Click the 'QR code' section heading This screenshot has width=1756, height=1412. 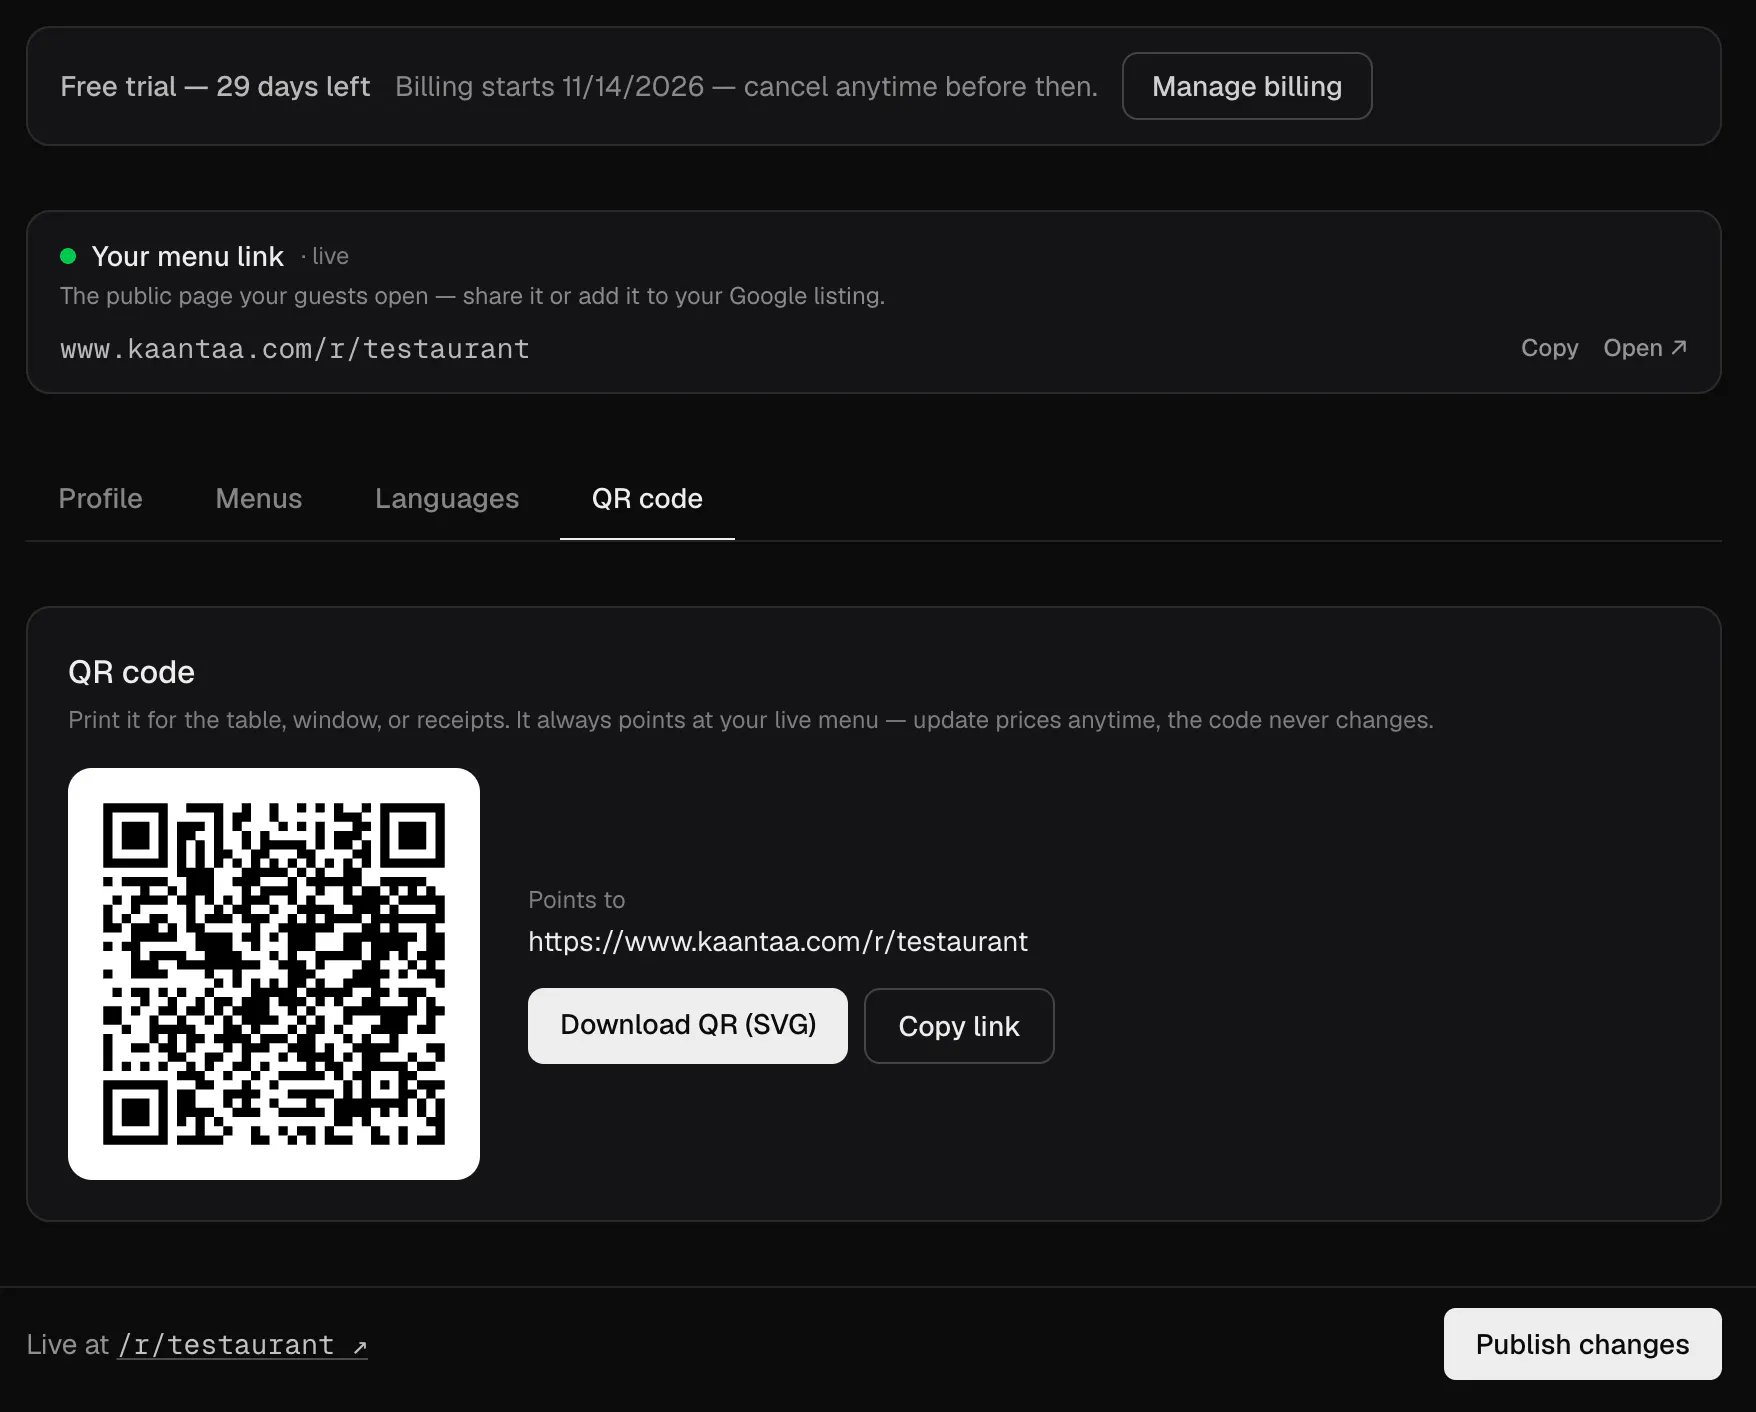pos(131,672)
